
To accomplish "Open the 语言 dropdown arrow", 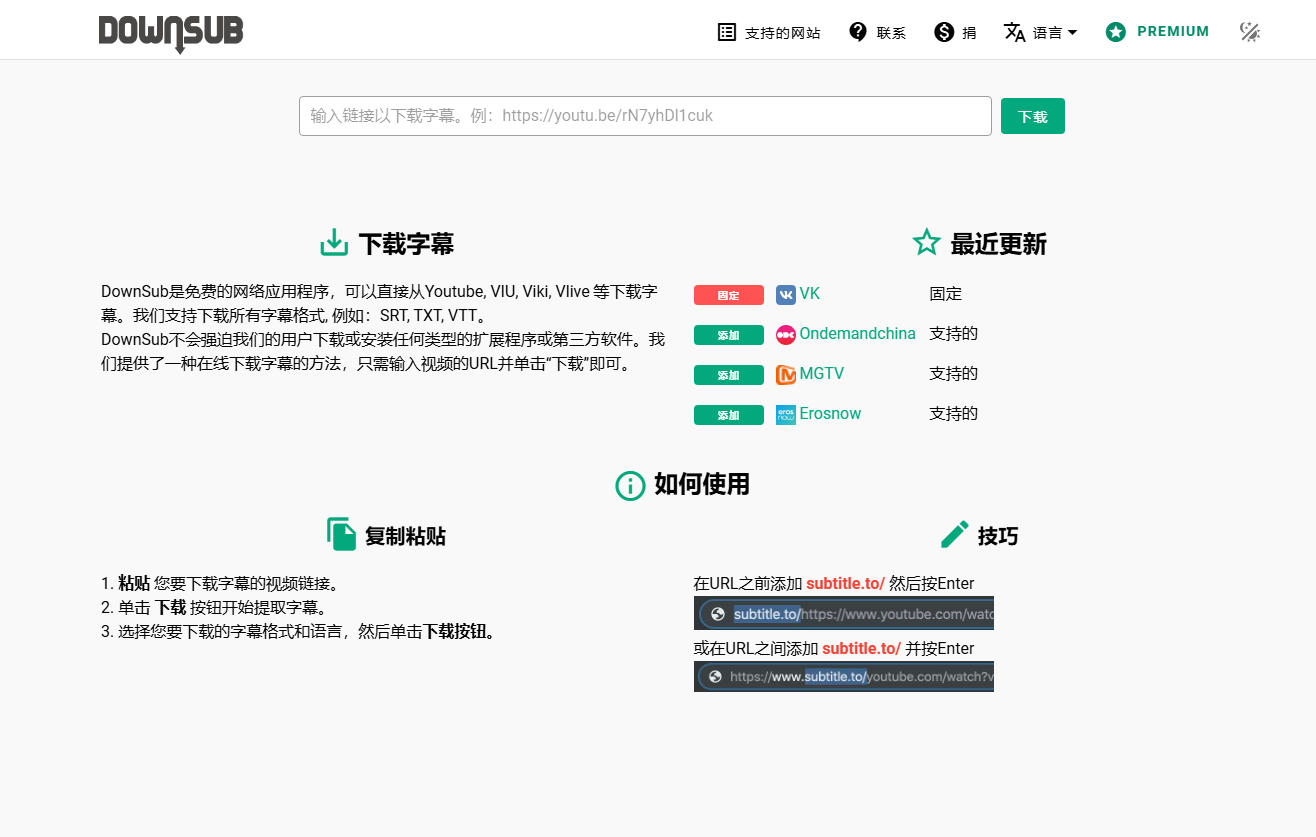I will 1073,32.
